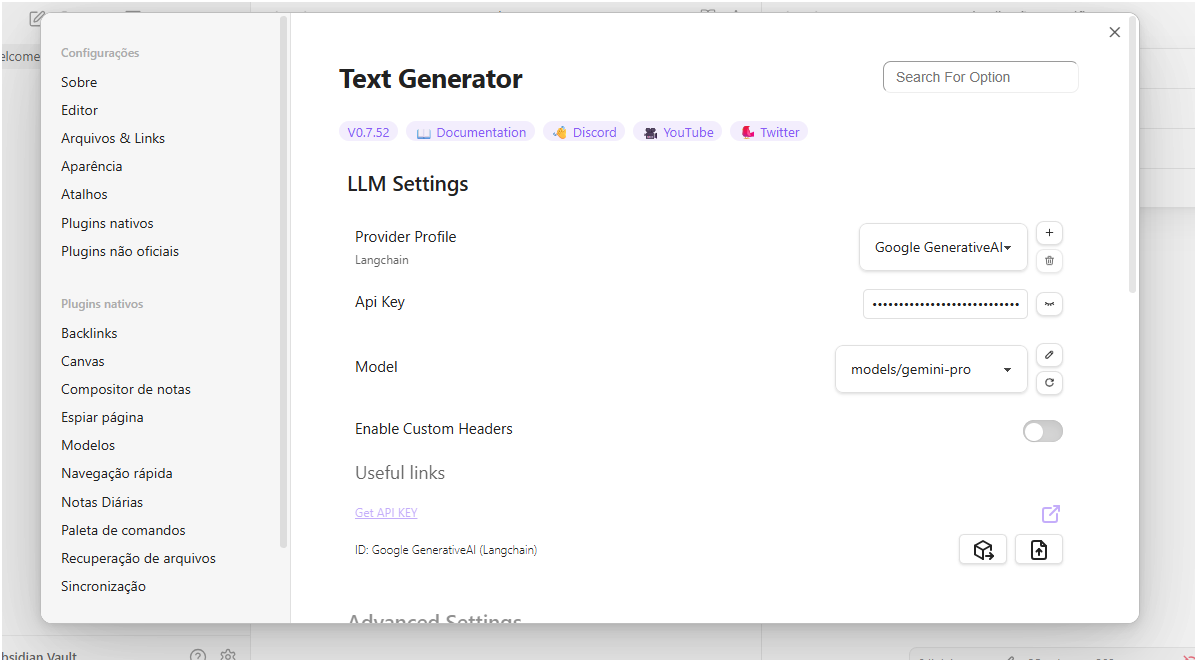Select Backlinks plugin settings

(89, 333)
